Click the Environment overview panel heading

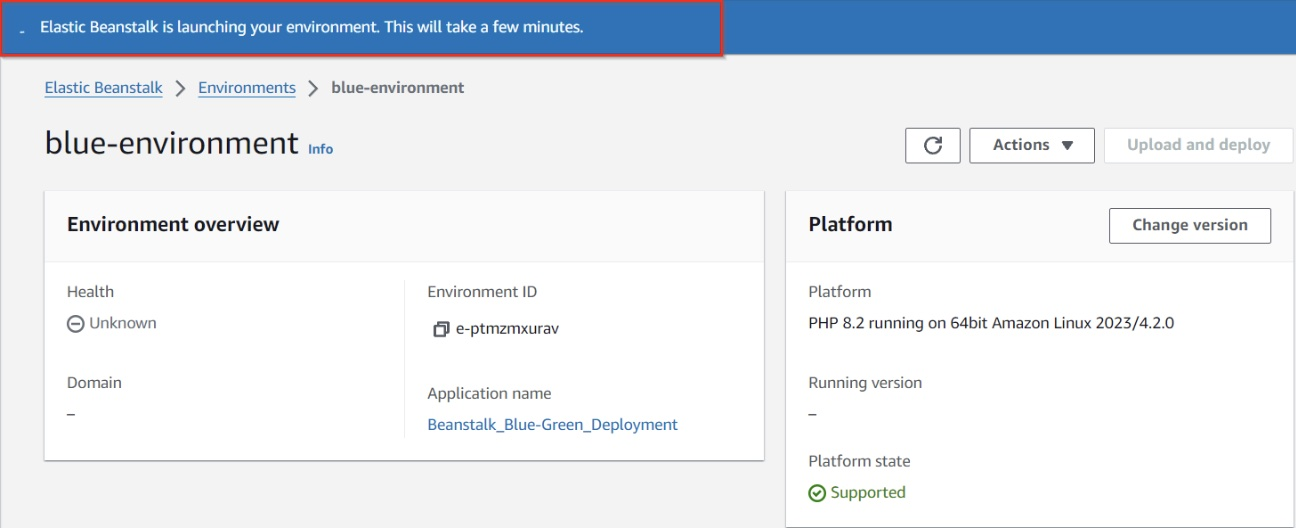(x=173, y=225)
